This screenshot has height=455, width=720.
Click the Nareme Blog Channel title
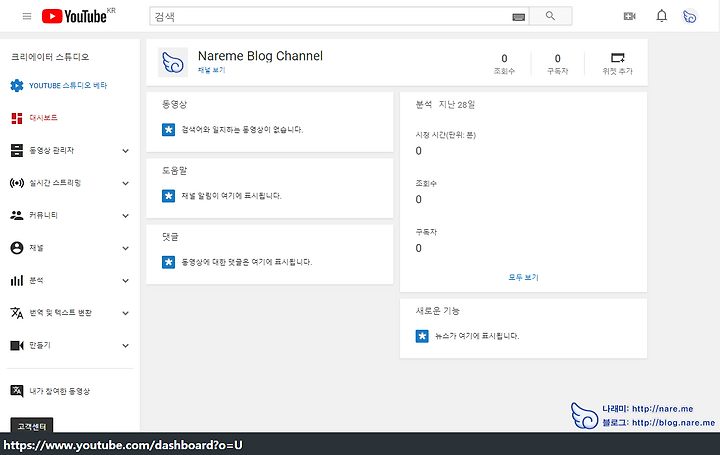click(260, 56)
